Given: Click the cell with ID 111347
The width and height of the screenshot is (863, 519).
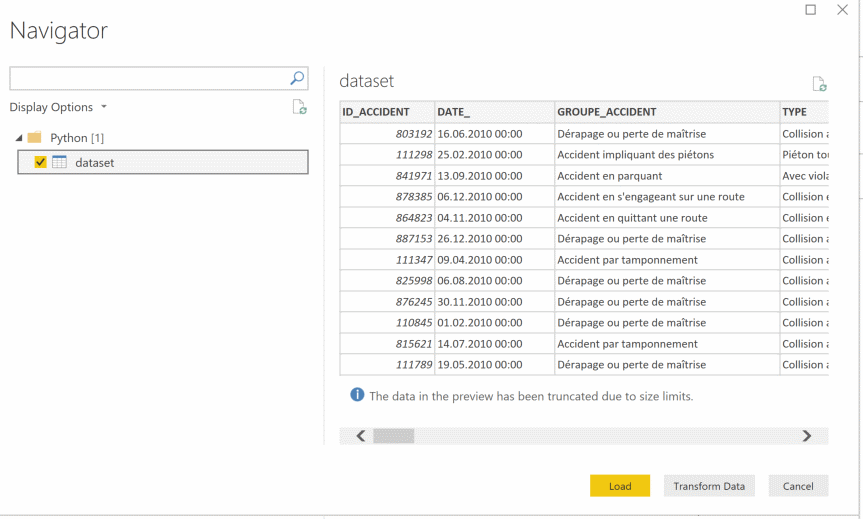Looking at the screenshot, I should (x=387, y=260).
